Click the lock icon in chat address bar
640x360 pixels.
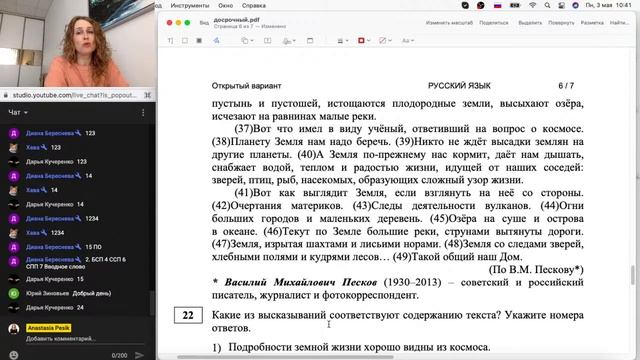coord(6,95)
